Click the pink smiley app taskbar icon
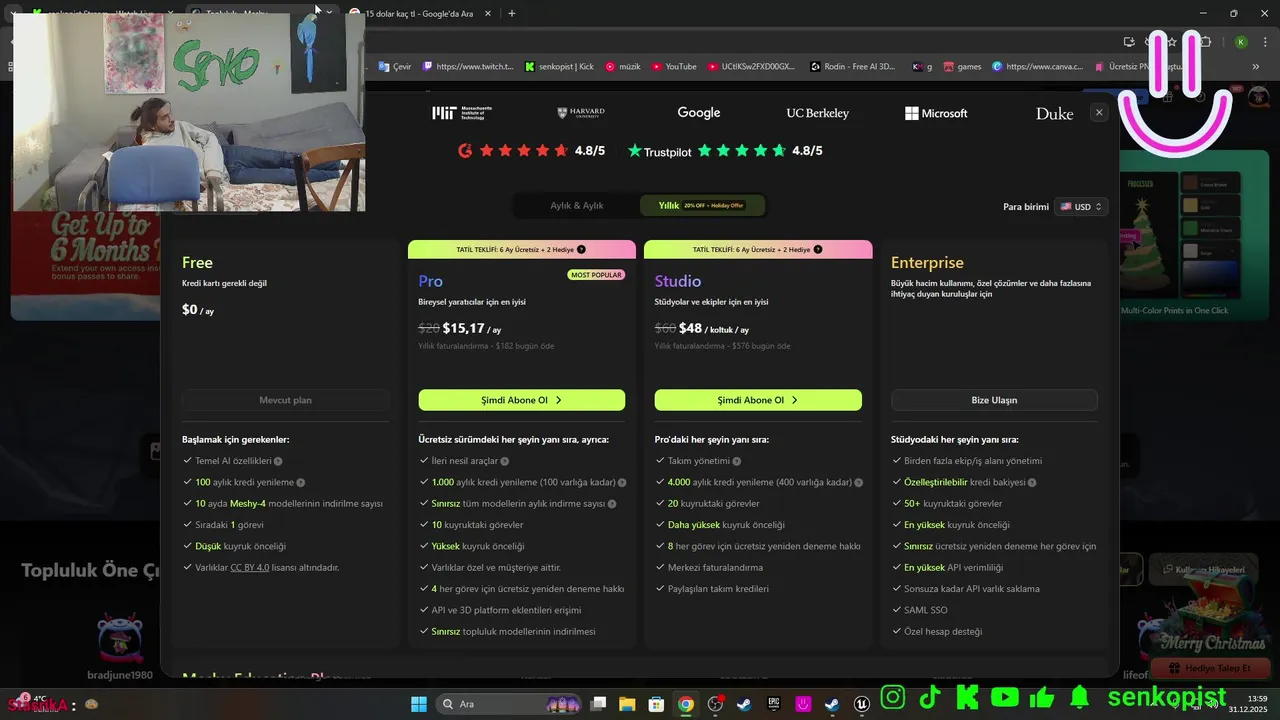The width and height of the screenshot is (1280, 720). click(803, 704)
